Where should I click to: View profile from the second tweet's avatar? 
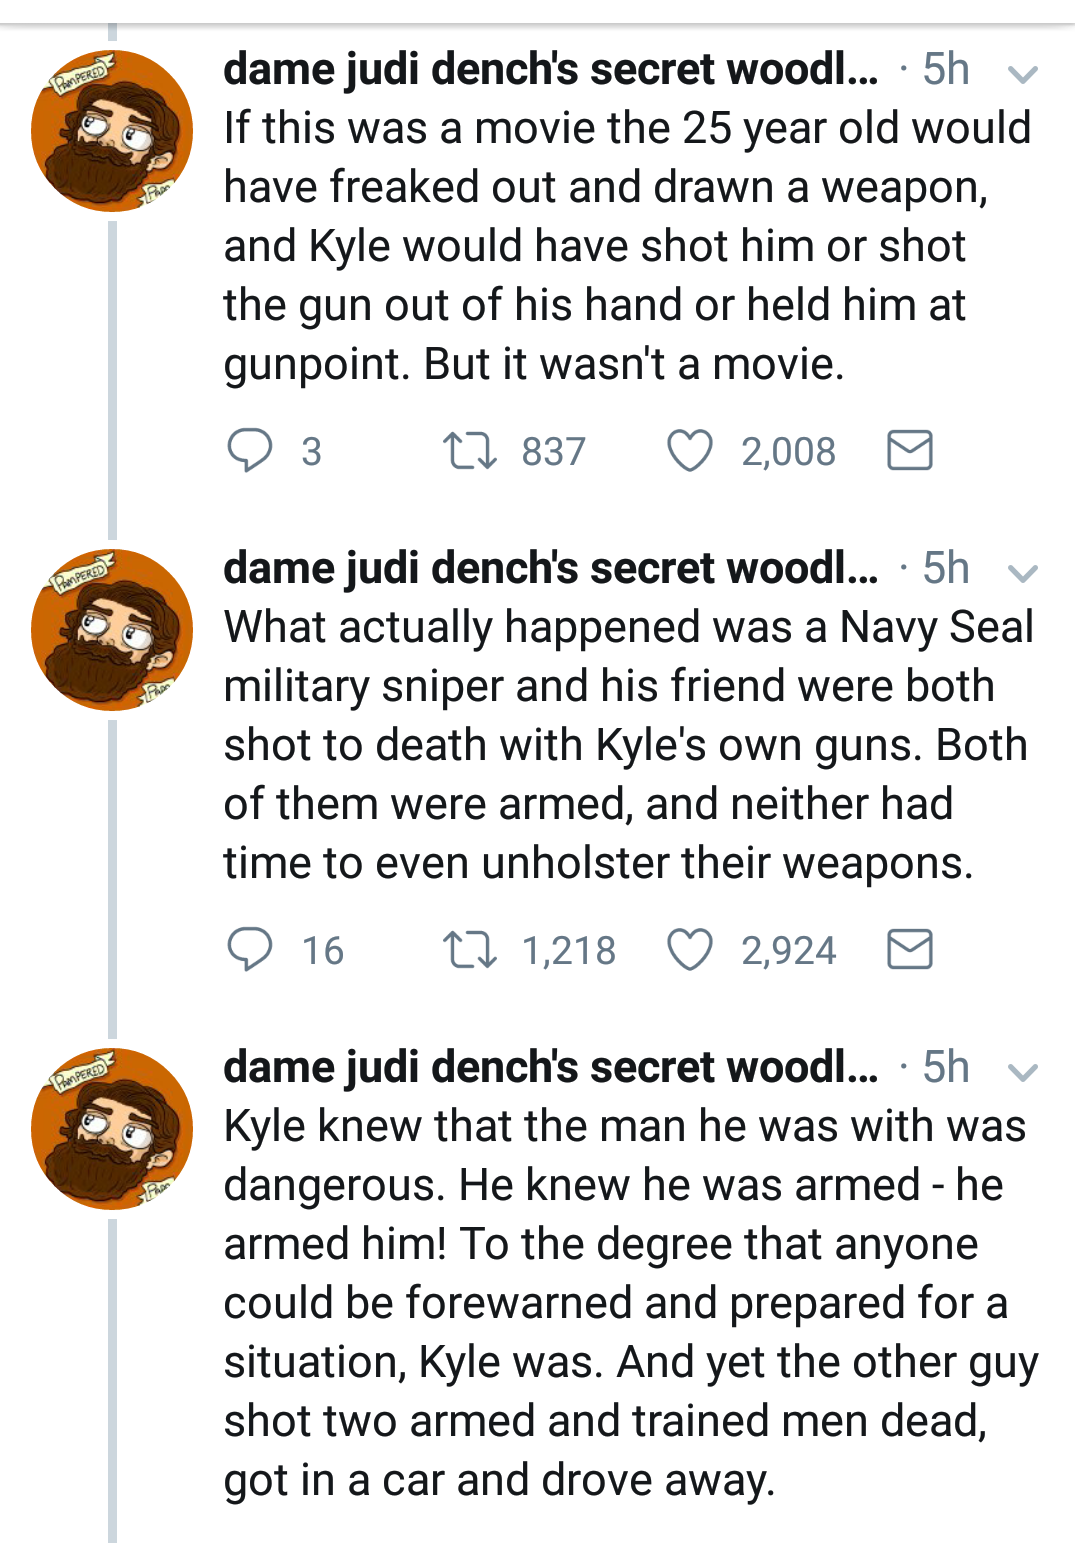(112, 630)
